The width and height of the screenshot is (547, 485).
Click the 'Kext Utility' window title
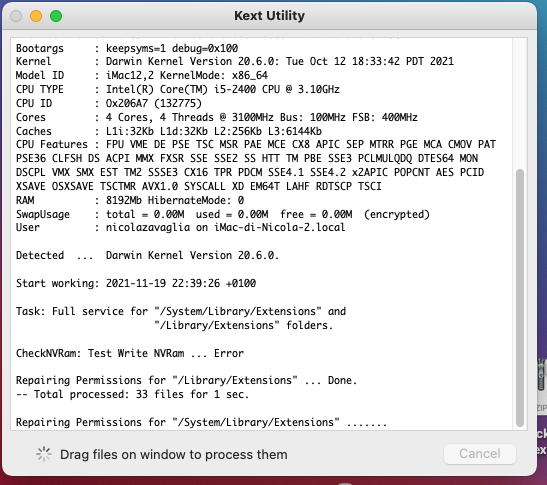pyautogui.click(x=269, y=16)
